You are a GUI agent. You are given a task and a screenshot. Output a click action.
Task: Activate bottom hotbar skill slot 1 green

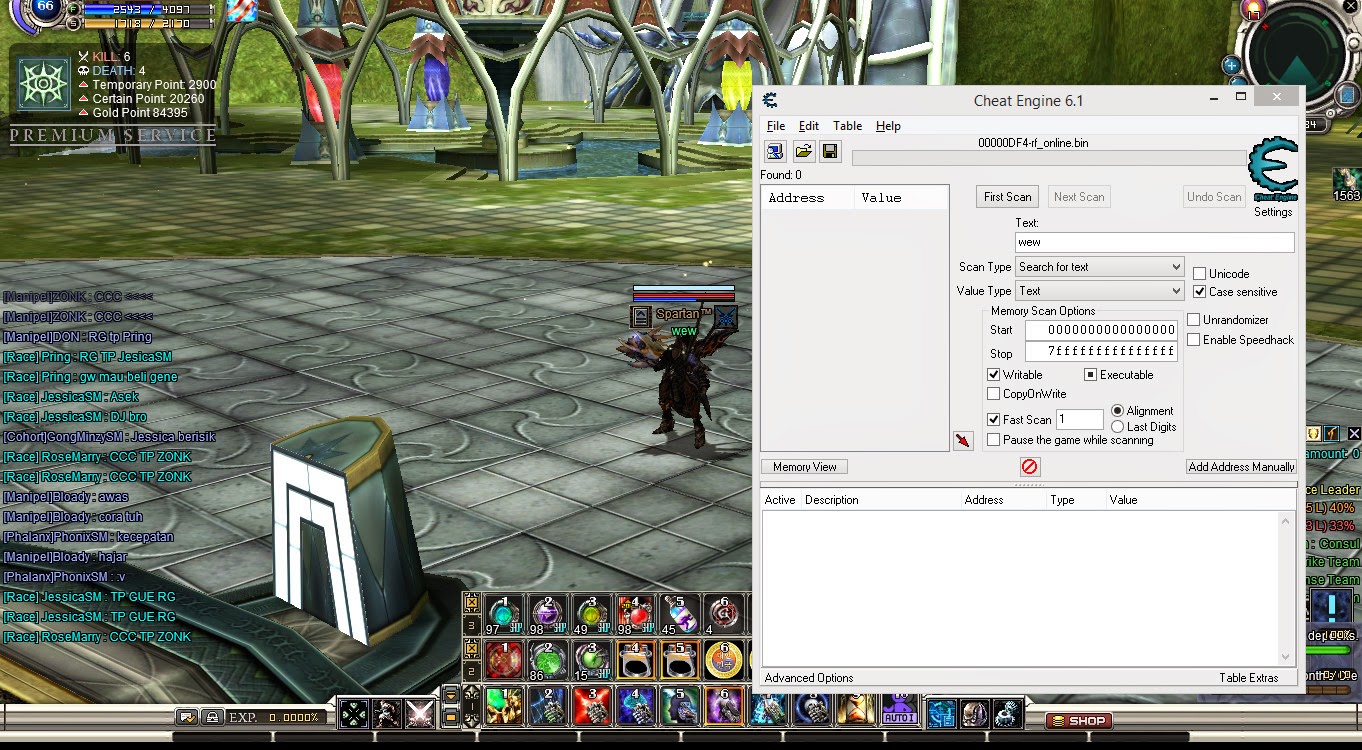[503, 706]
